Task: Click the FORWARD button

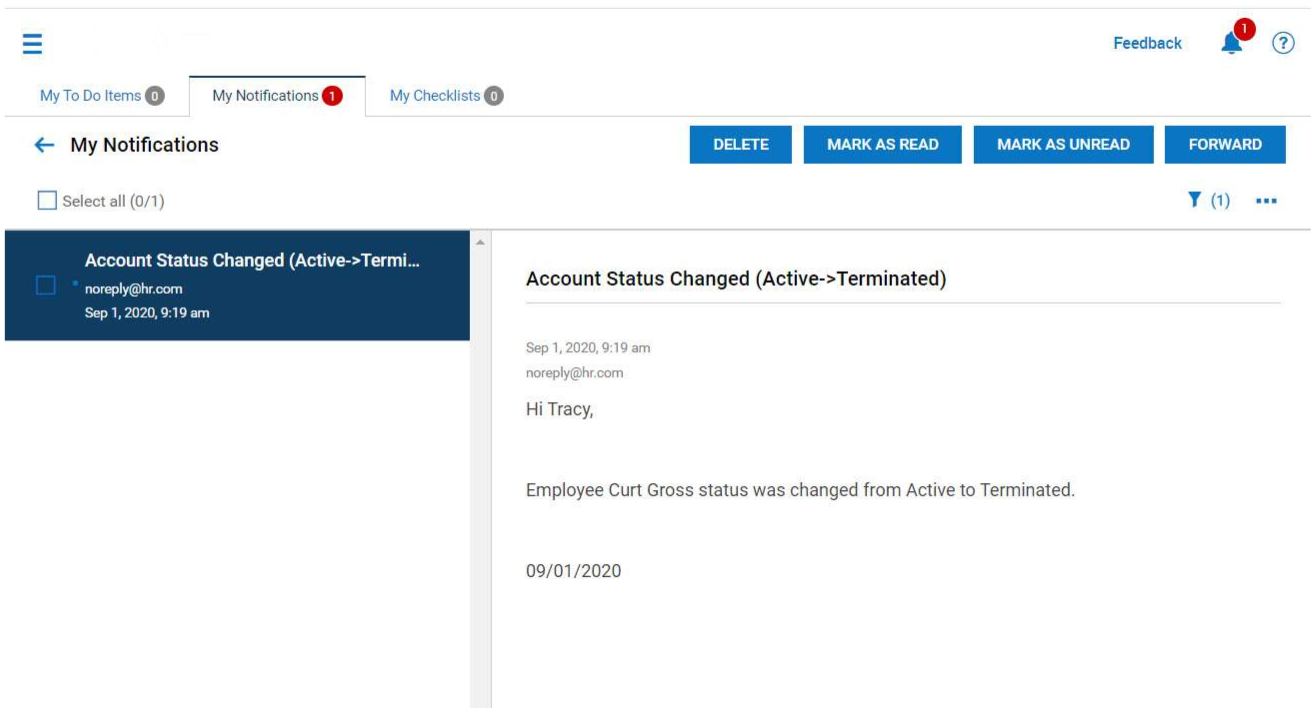Action: pos(1225,144)
